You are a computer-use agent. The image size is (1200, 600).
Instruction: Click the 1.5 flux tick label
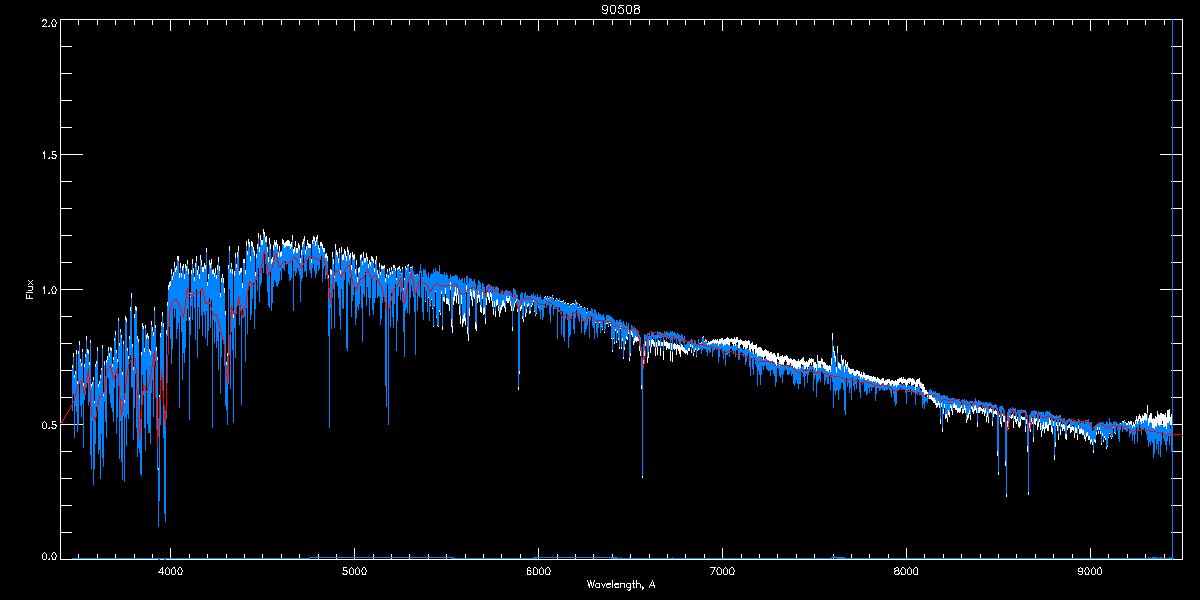[48, 155]
